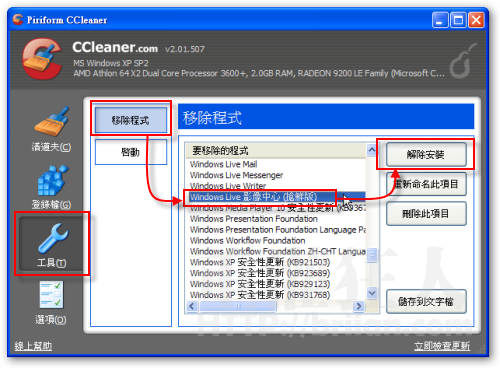Viewport: 500px width, 368px height.
Task: Open the 登錄檔 registry section
Action: [x=51, y=187]
